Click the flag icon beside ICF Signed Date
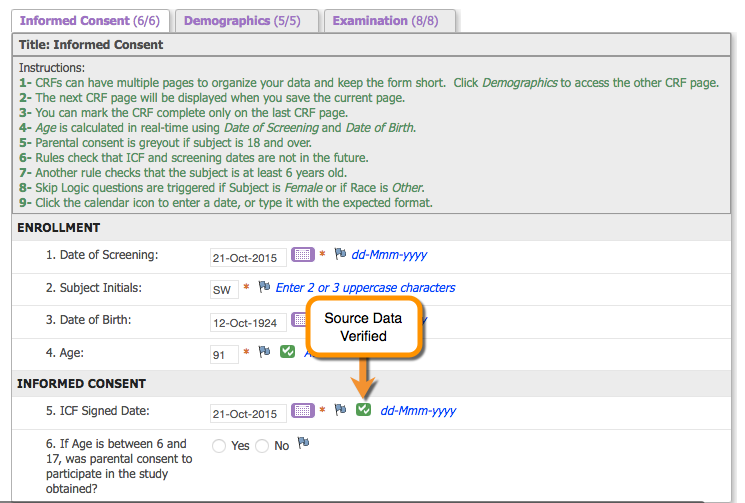Viewport: 745px width, 503px height. 340,410
